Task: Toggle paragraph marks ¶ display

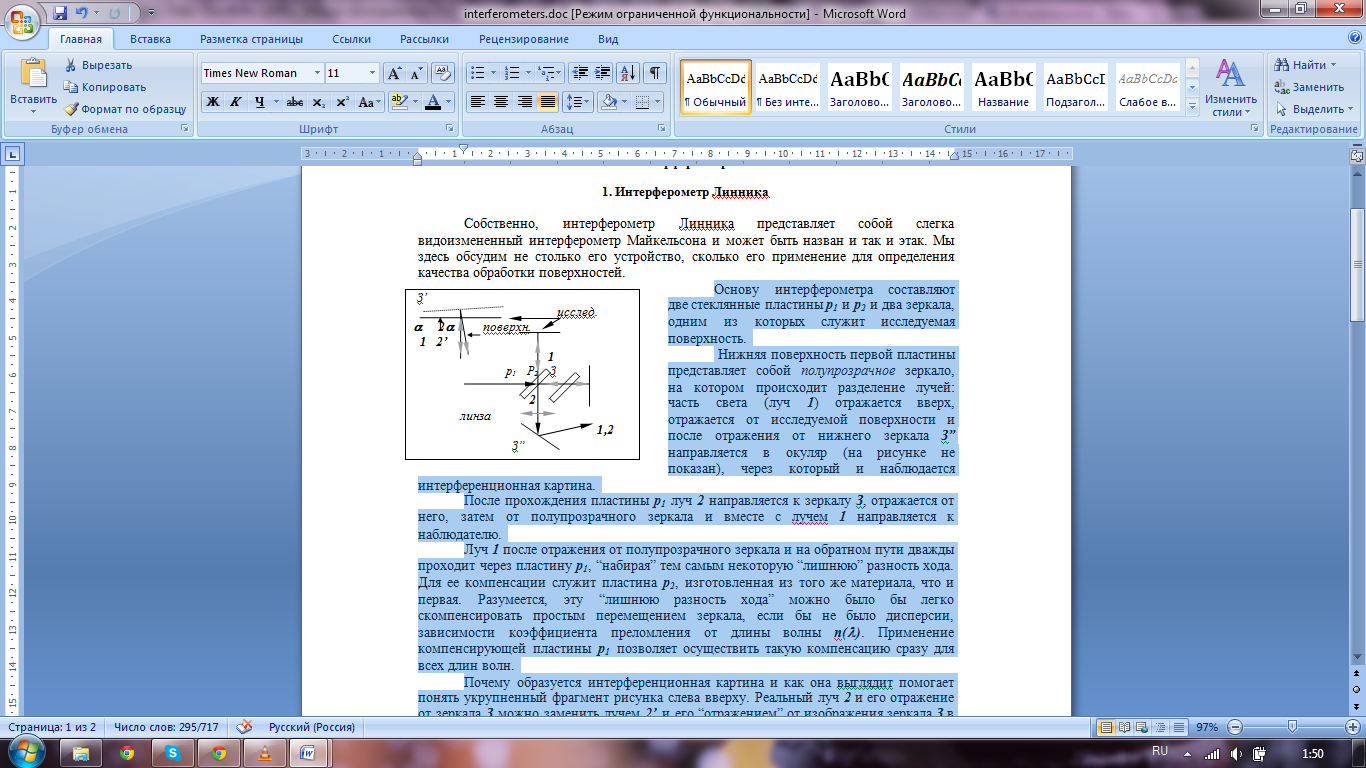Action: (655, 73)
